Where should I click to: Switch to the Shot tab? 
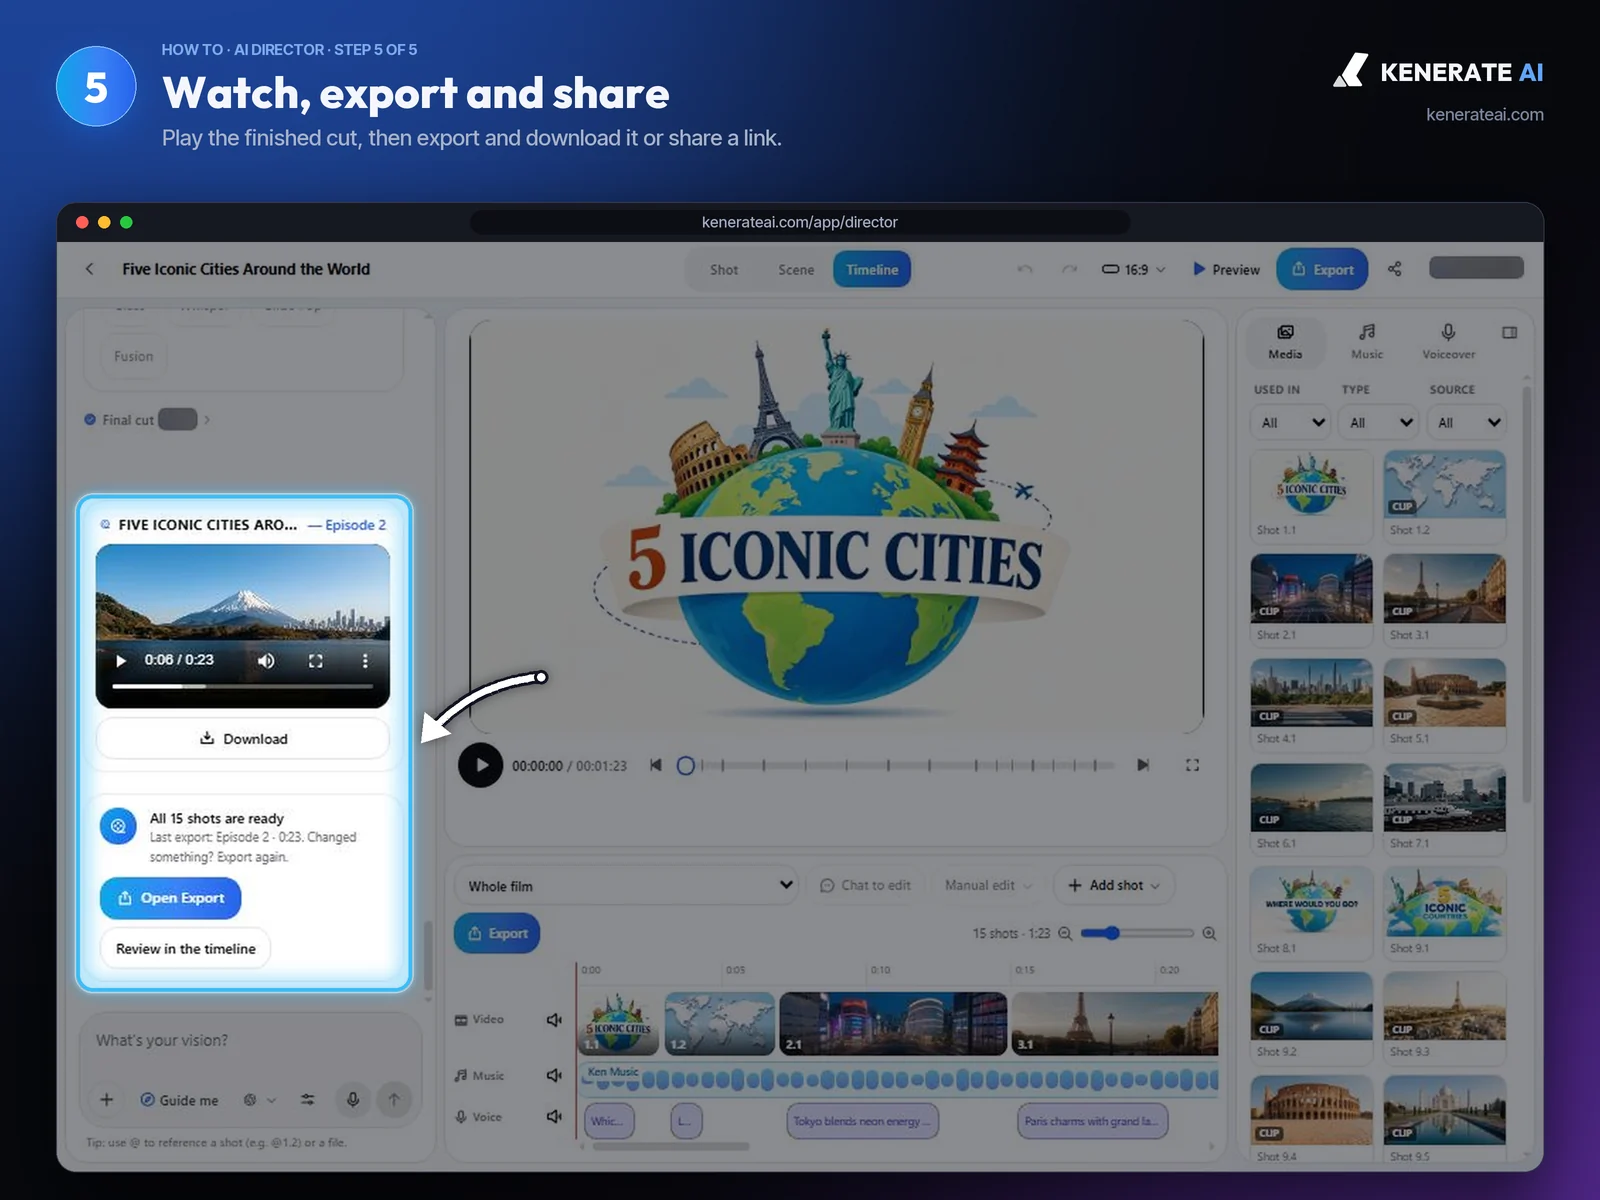coord(724,270)
